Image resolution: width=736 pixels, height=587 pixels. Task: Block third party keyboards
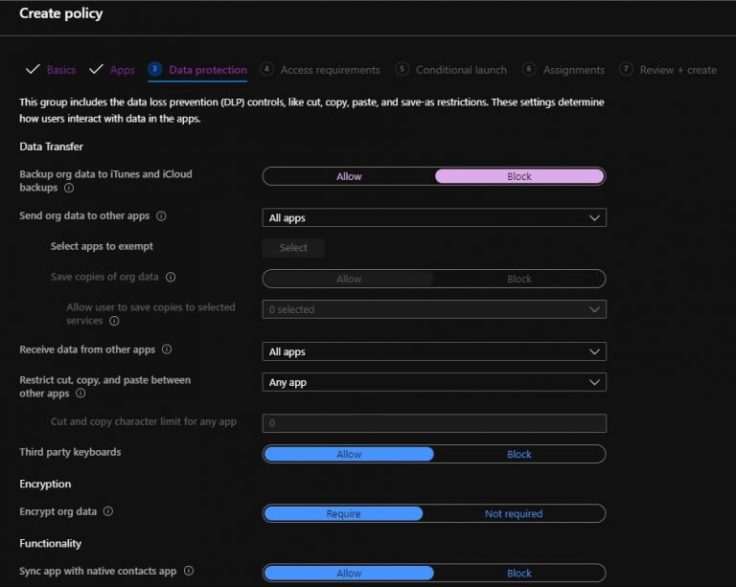click(519, 454)
